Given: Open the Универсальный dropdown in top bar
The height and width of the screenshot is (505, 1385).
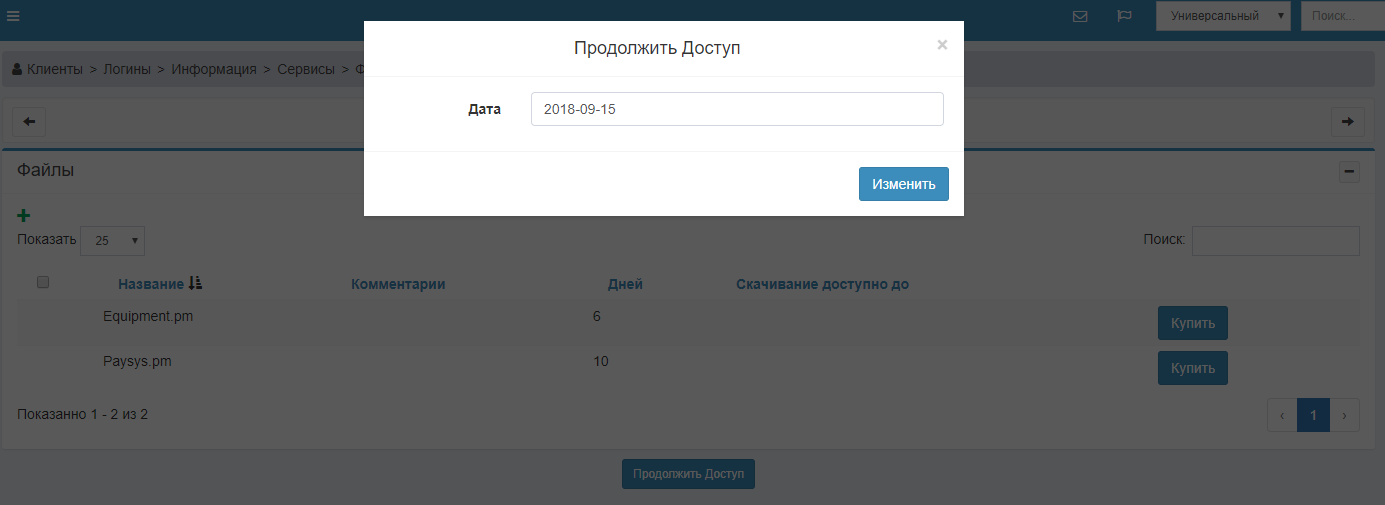Looking at the screenshot, I should [1222, 16].
